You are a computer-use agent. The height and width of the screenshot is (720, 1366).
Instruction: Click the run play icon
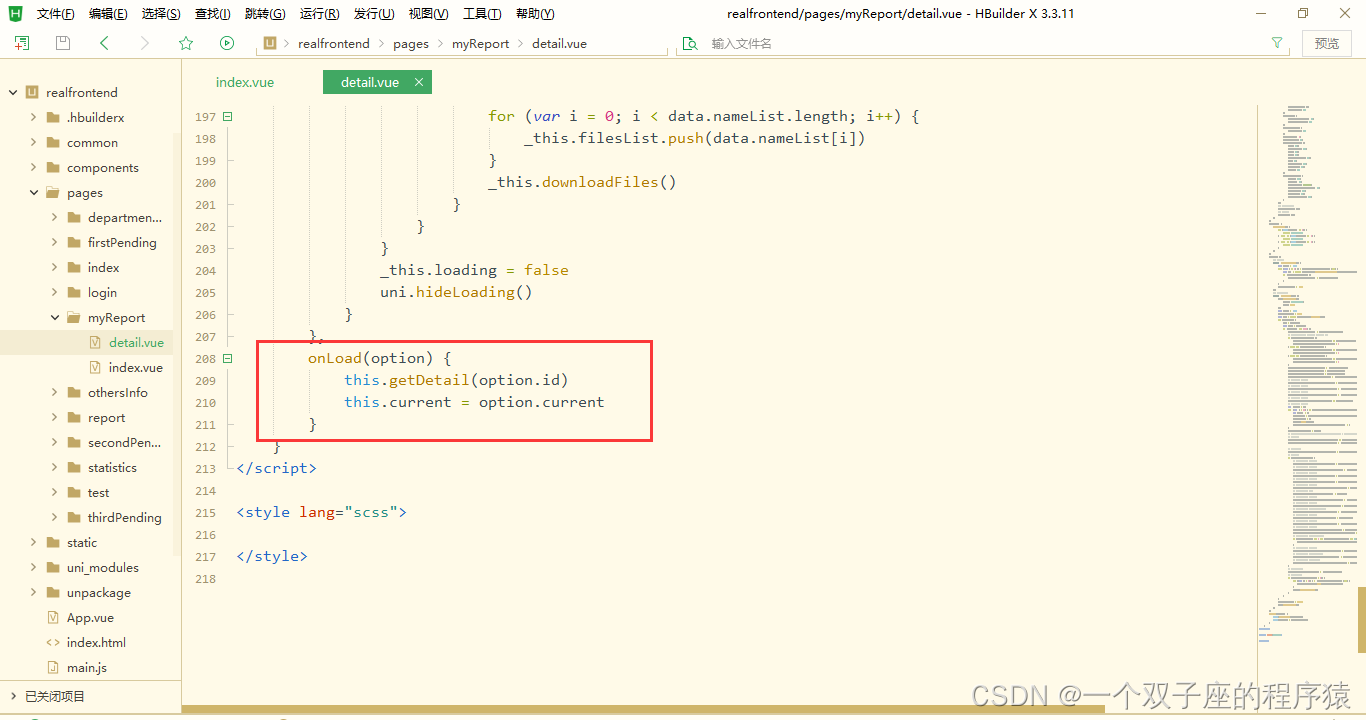tap(227, 43)
